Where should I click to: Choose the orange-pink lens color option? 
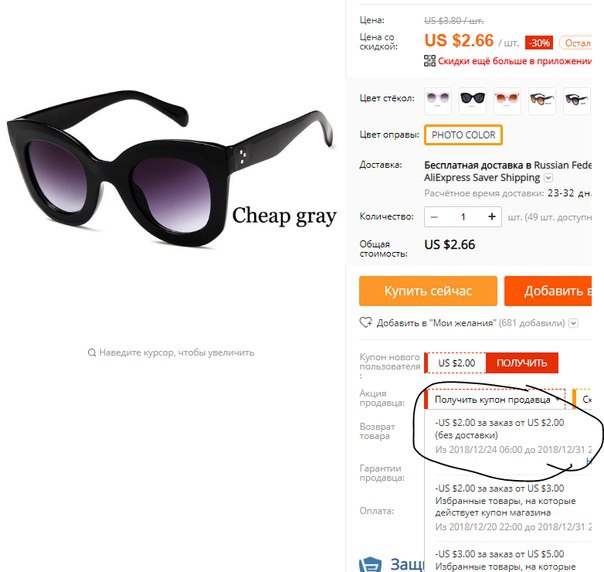[507, 101]
